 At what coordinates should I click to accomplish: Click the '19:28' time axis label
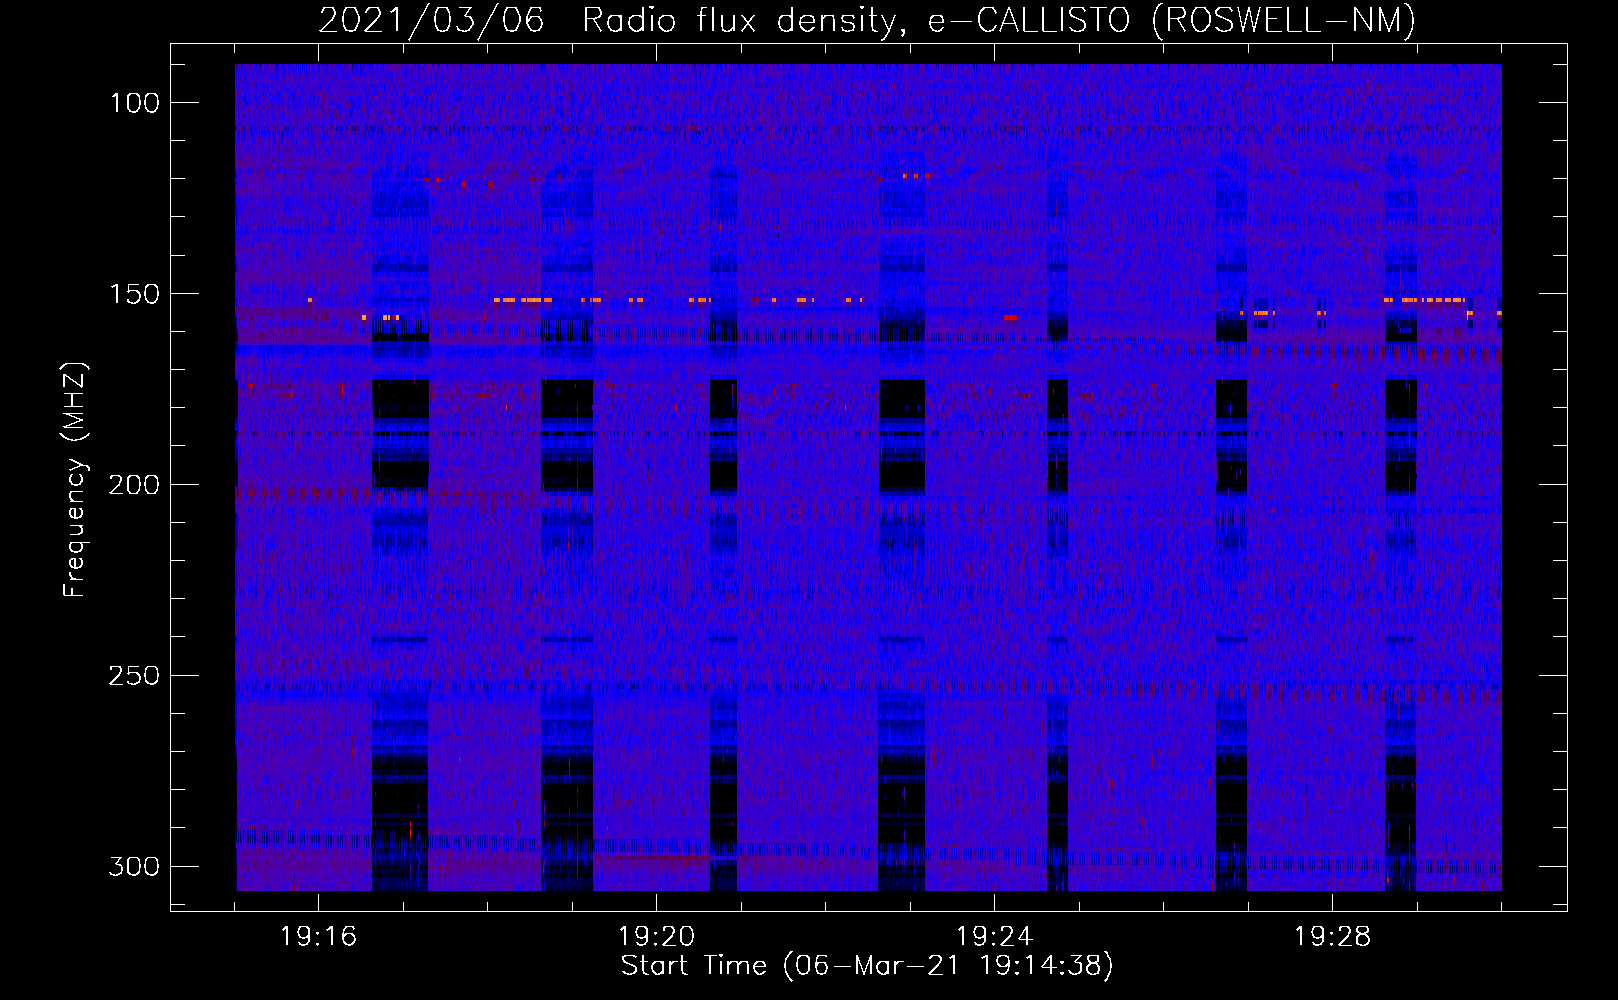pyautogui.click(x=1332, y=937)
